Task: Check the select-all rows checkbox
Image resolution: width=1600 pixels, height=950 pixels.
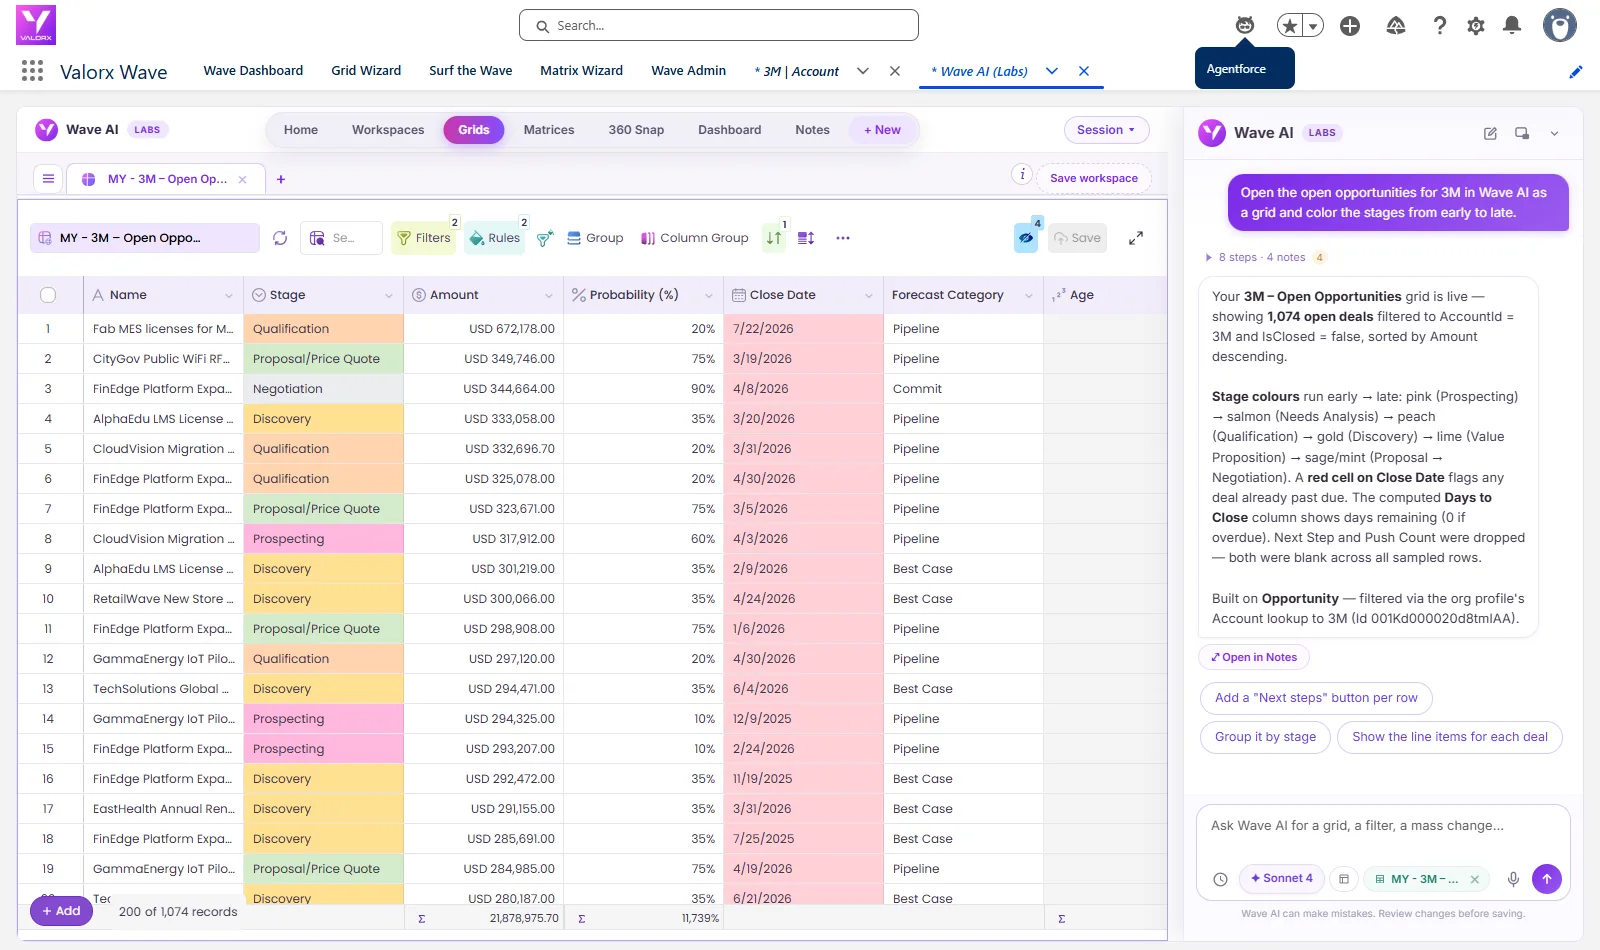Action: click(x=48, y=295)
